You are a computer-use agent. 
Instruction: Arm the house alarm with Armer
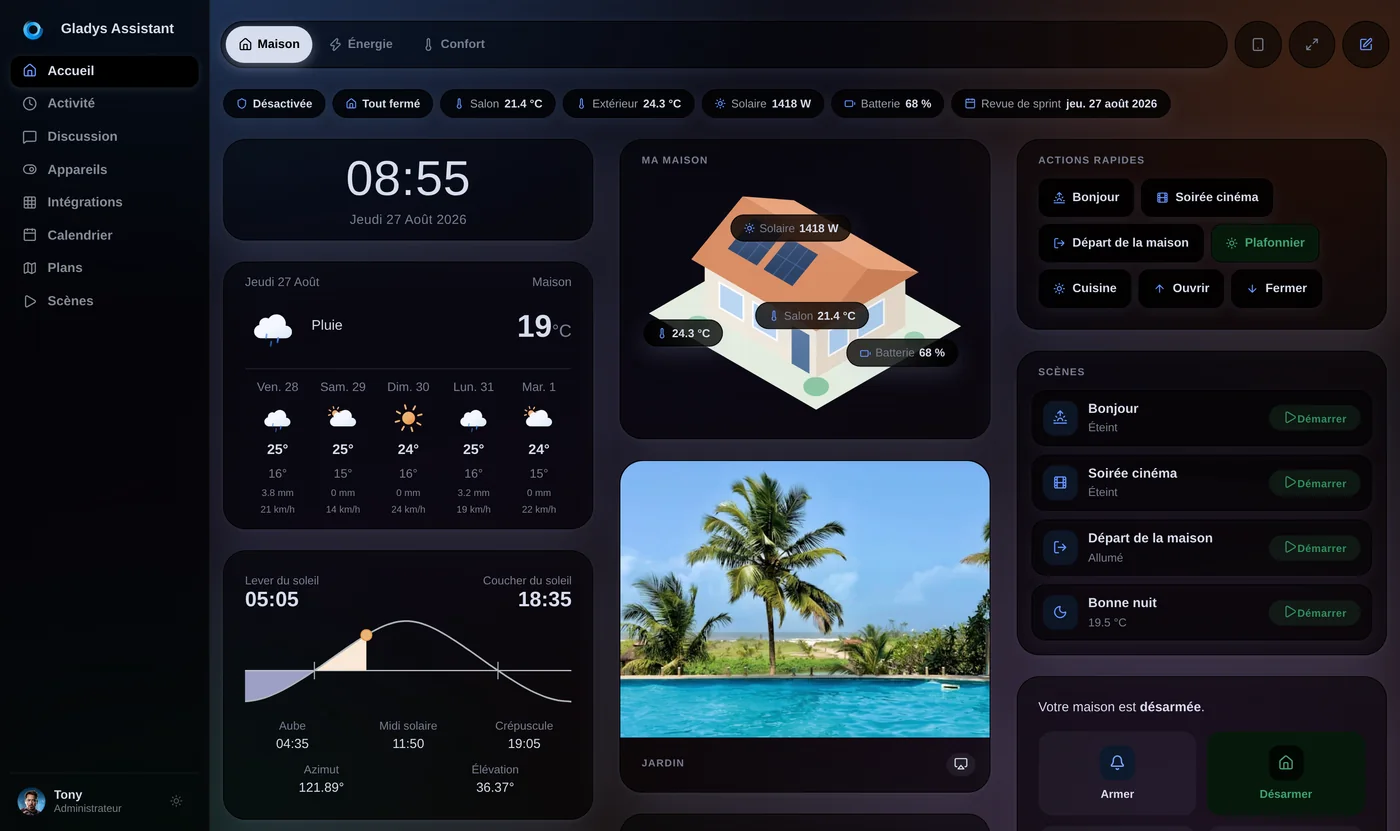[1117, 774]
